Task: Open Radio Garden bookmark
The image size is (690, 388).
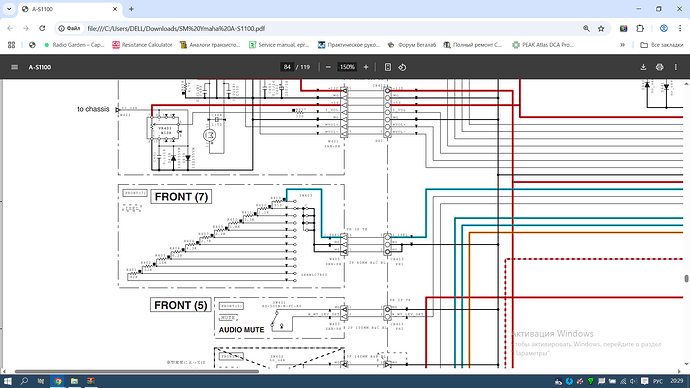Action: tap(74, 45)
